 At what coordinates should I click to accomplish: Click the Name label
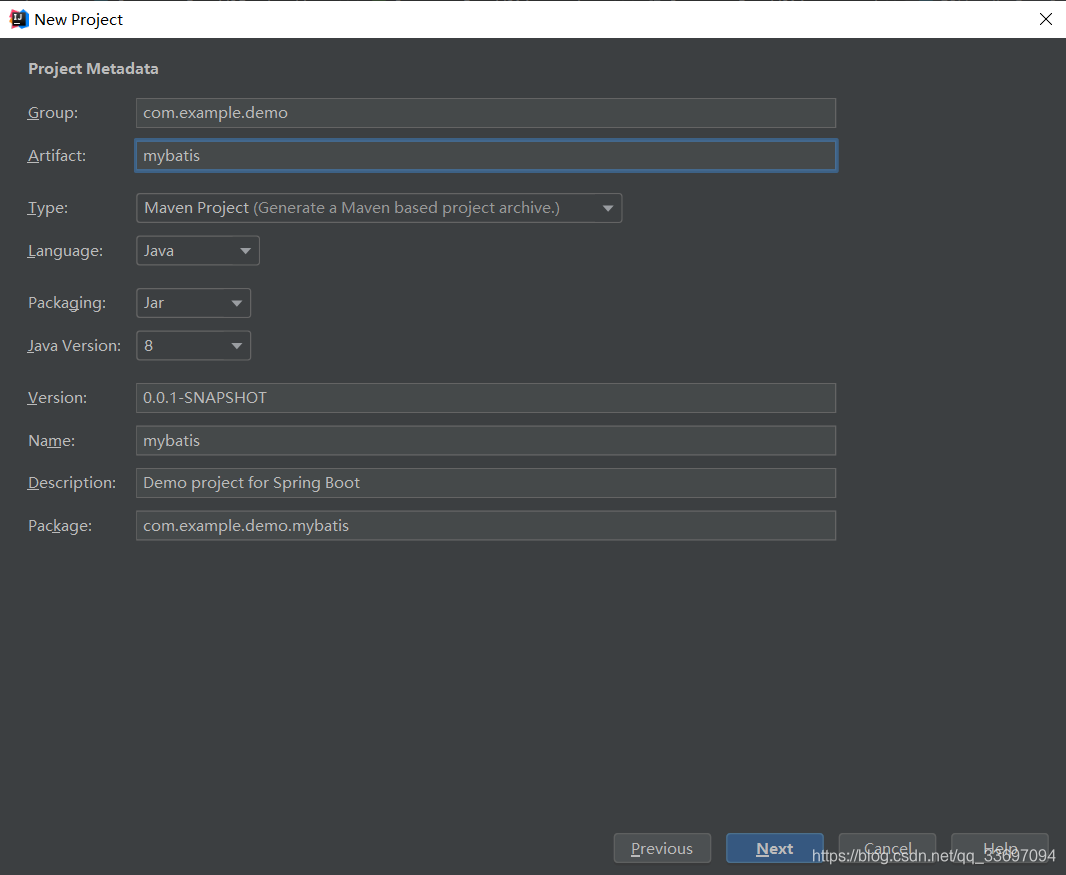coord(51,441)
